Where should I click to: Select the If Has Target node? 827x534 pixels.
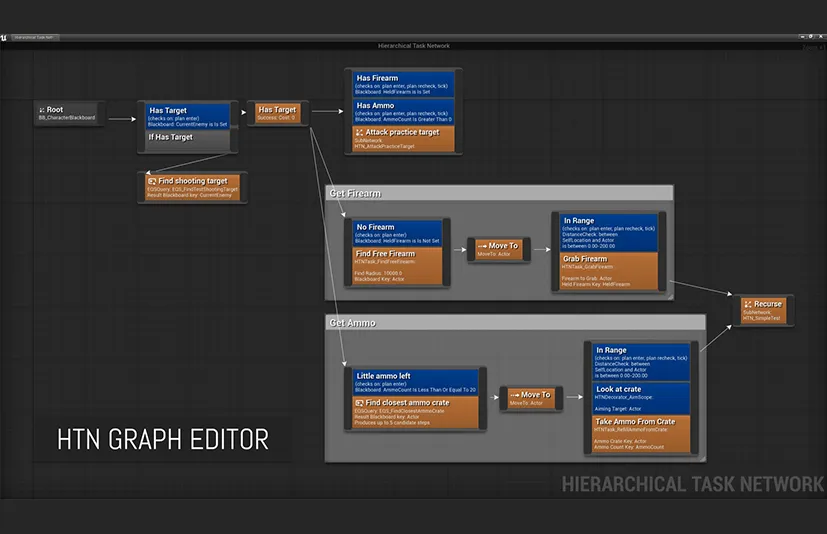click(188, 140)
